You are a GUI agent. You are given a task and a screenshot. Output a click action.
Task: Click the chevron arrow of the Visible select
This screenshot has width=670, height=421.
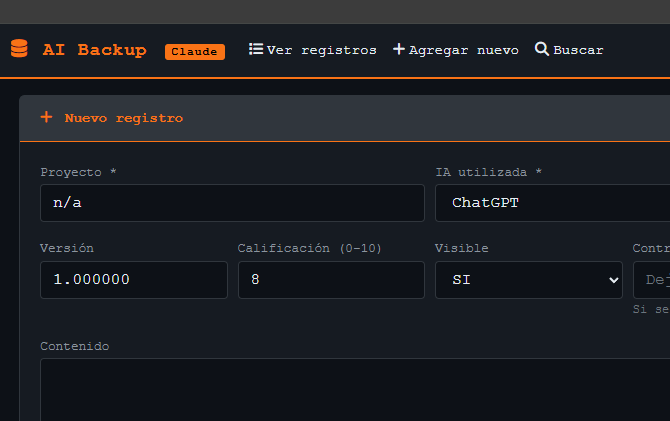coord(614,280)
